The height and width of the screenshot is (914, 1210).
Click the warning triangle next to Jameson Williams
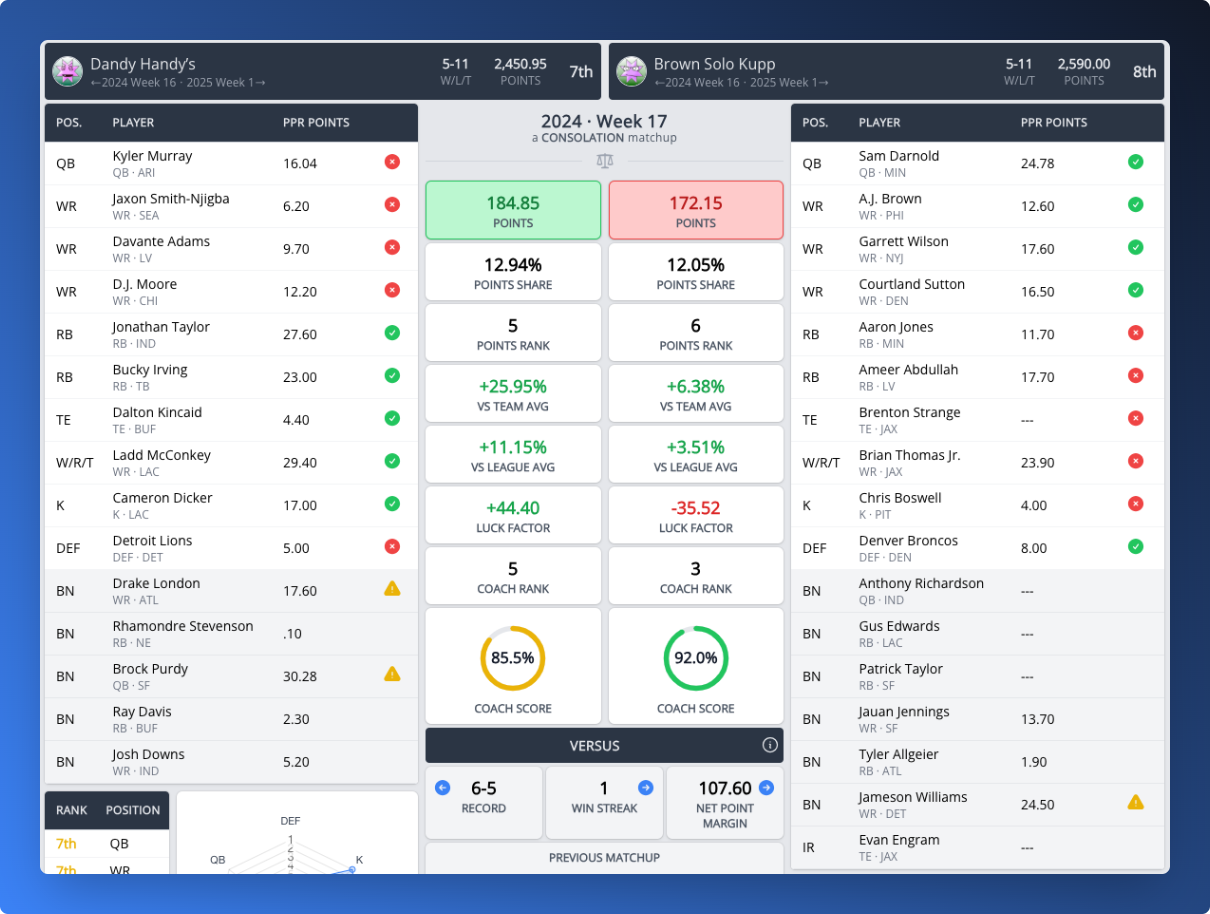pos(1136,802)
